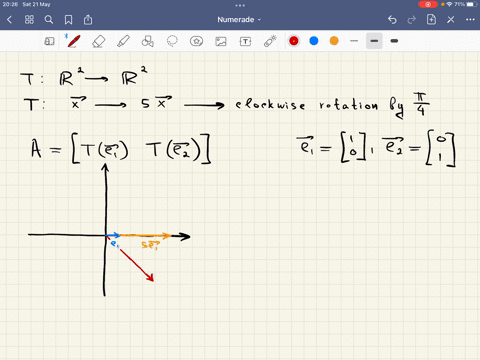Open the share and export menu

point(88,20)
